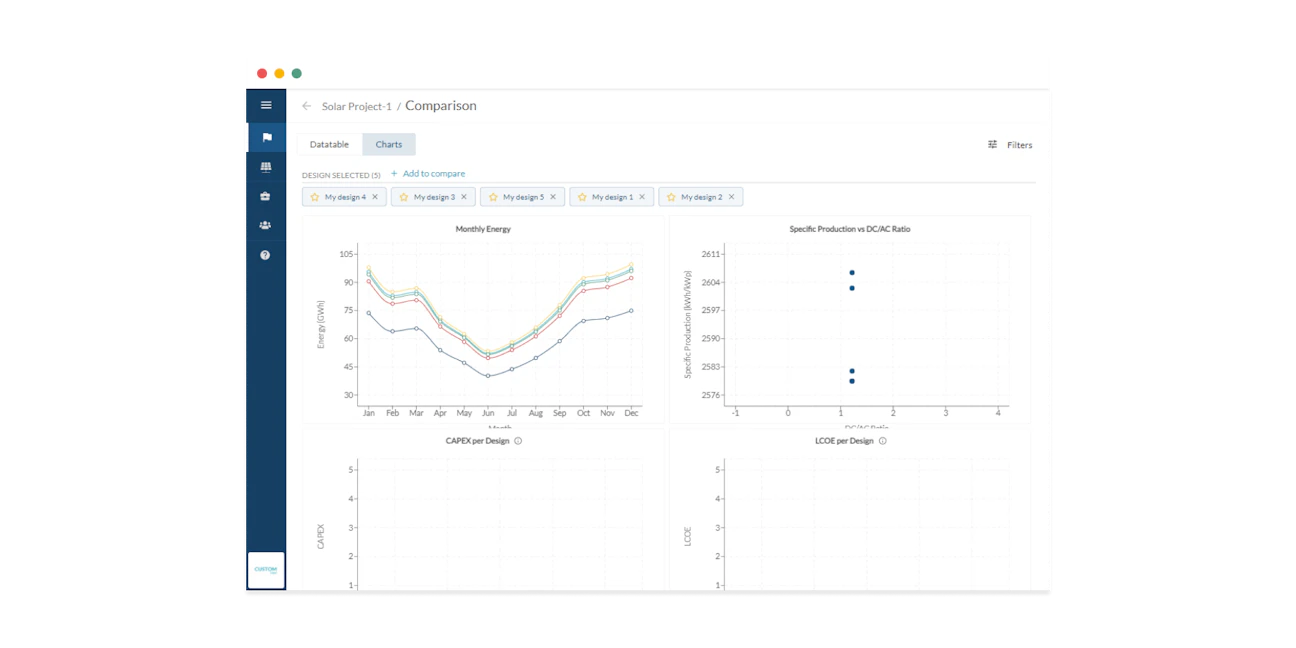
Task: Toggle the star on My design 4
Action: [315, 197]
